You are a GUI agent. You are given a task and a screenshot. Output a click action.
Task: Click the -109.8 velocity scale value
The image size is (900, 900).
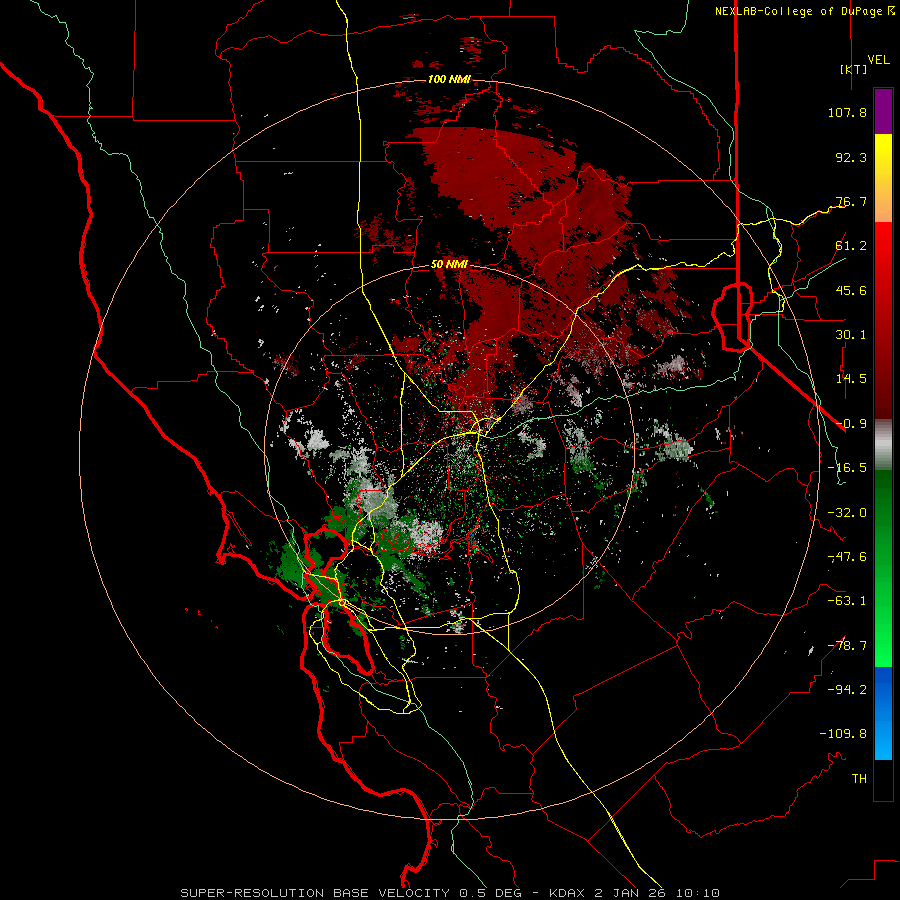[x=843, y=734]
